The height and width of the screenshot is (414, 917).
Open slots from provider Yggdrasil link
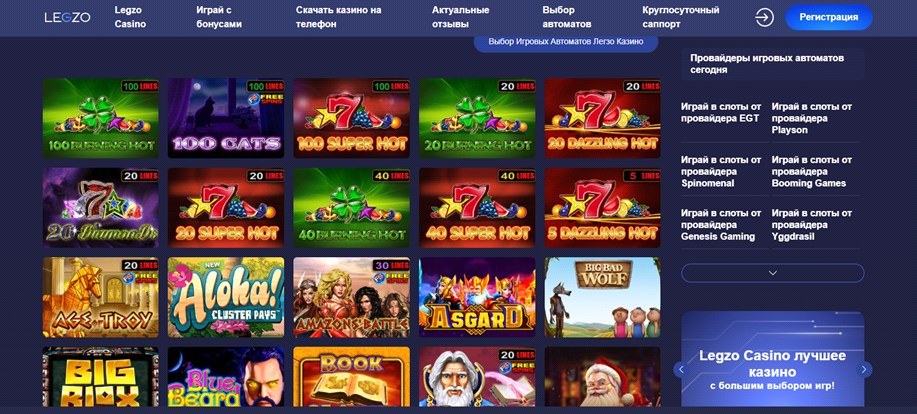coord(812,225)
